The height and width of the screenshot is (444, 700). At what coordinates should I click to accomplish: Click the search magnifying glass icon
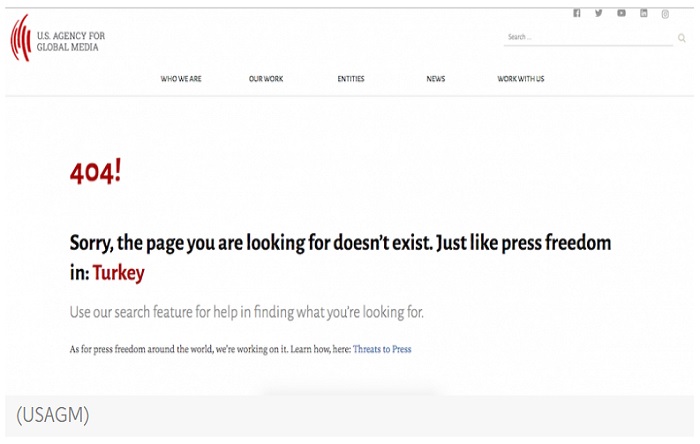point(682,38)
